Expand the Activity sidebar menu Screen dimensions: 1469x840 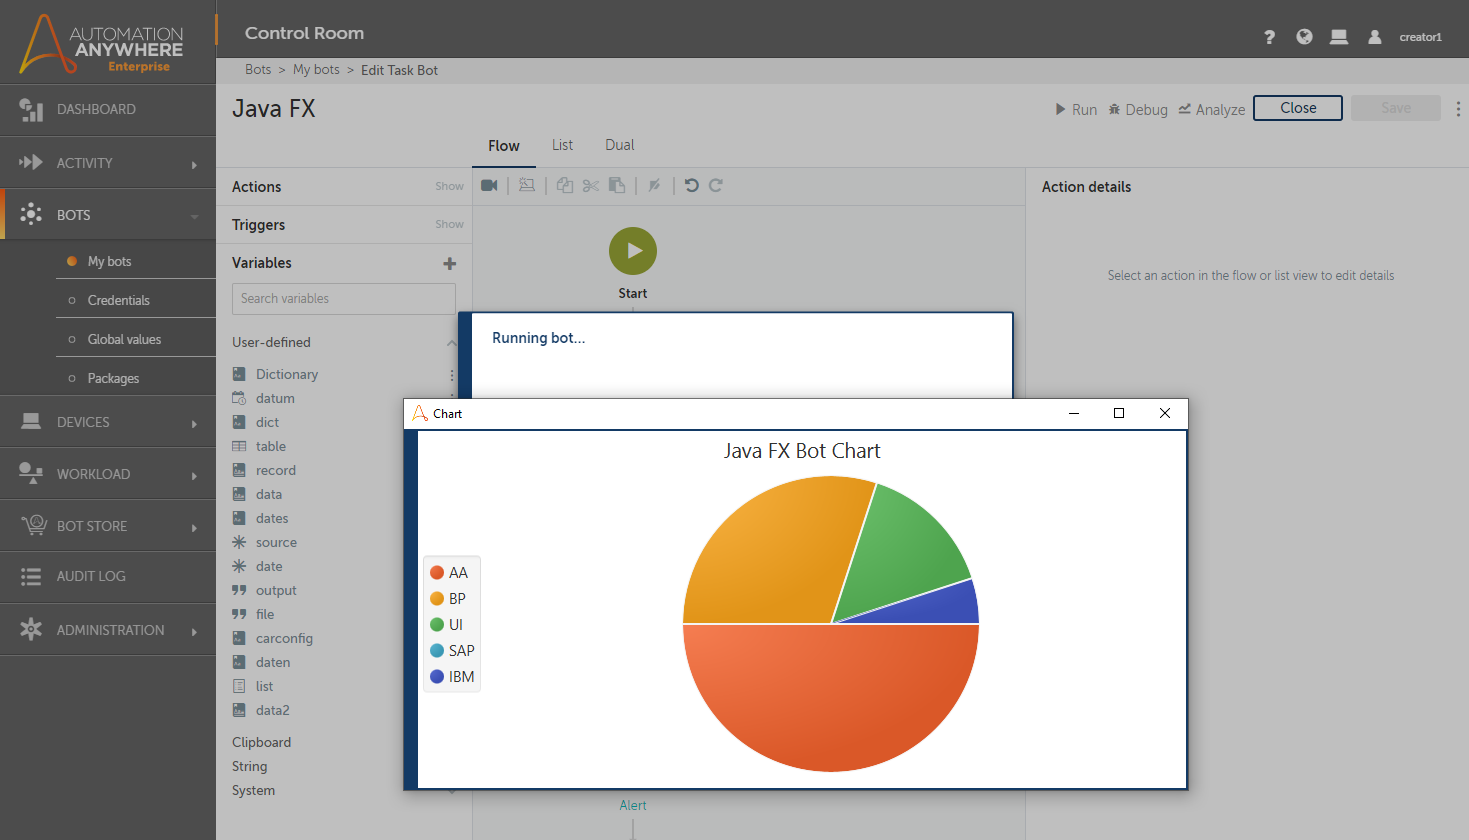[x=108, y=163]
